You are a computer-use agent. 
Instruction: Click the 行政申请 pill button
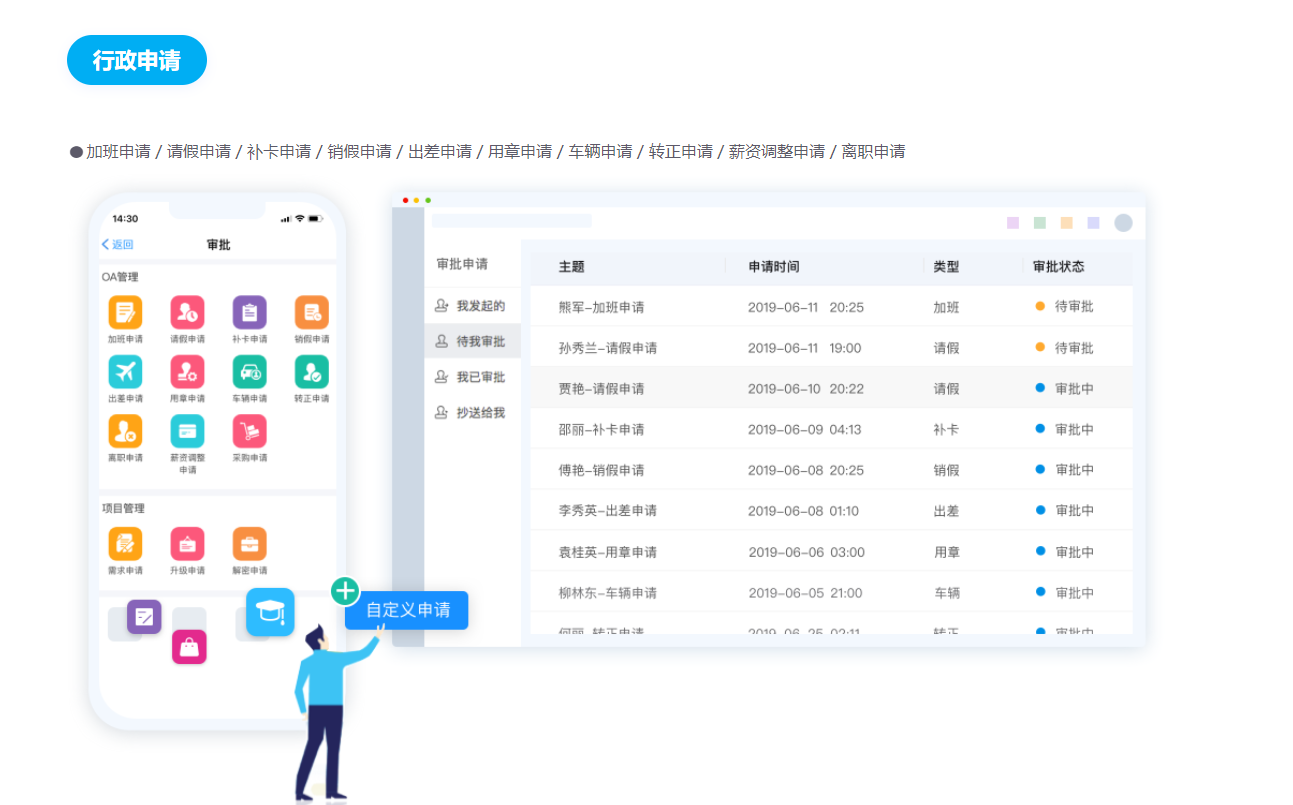point(137,60)
